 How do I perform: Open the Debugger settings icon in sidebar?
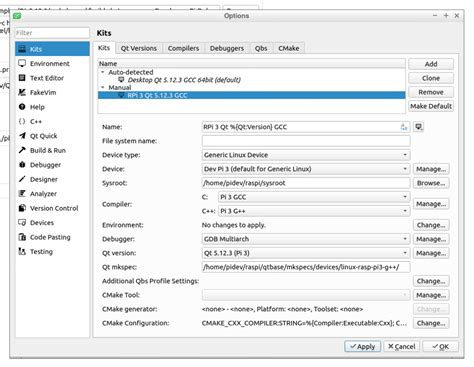pos(22,165)
